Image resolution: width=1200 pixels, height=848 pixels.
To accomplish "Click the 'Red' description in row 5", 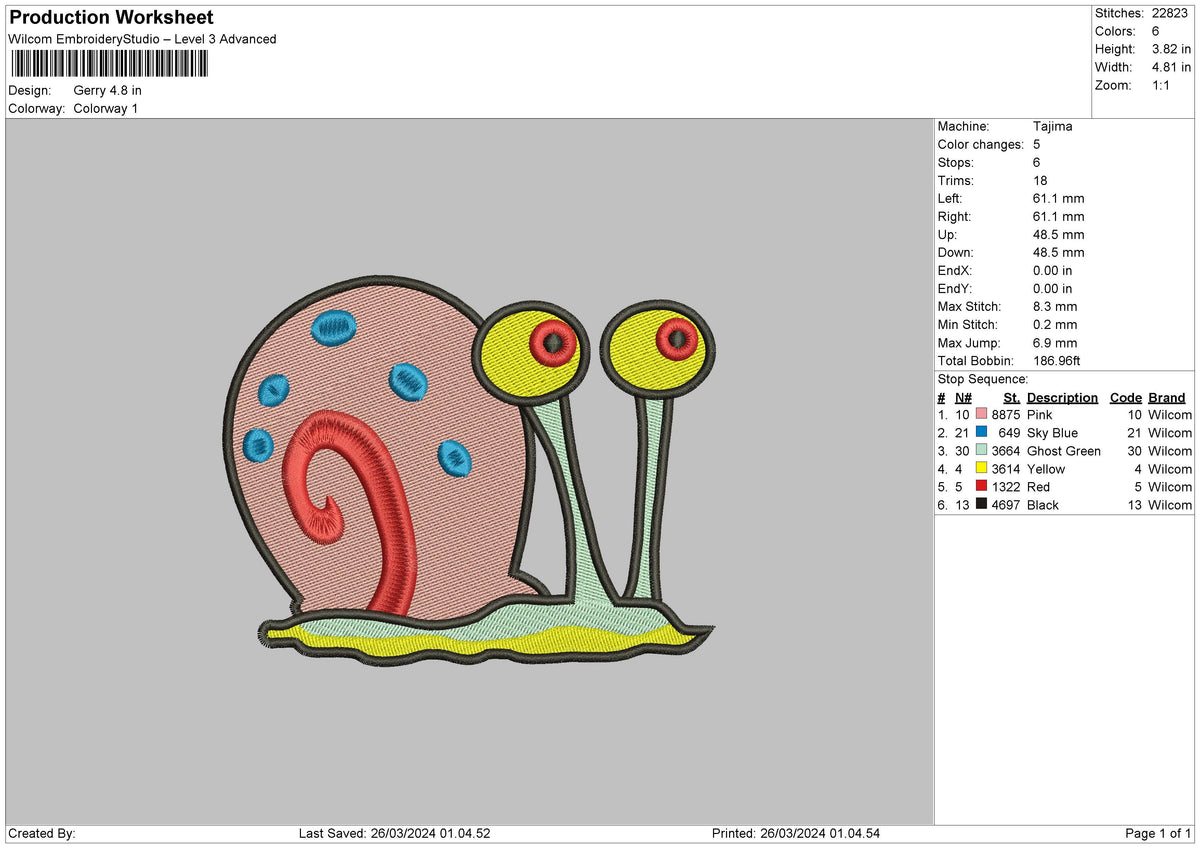I will (x=1039, y=487).
